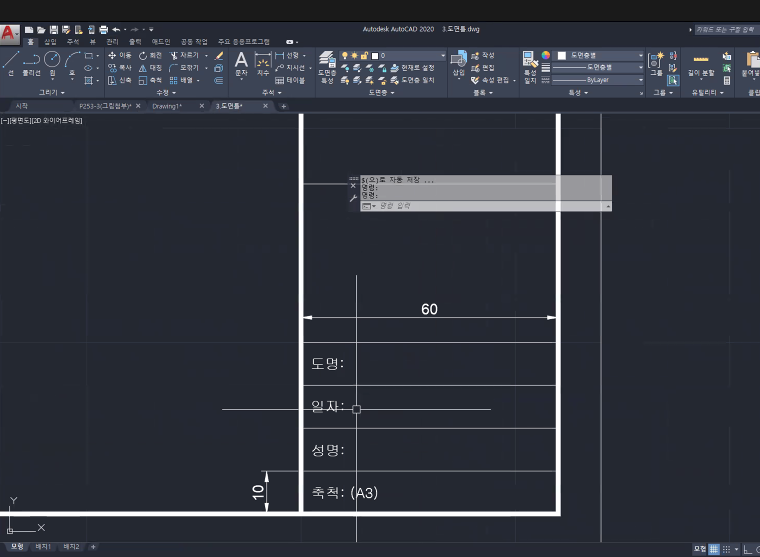This screenshot has height=557, width=760.
Task: Activate the Scale (축척) tool
Action: pyautogui.click(x=150, y=80)
